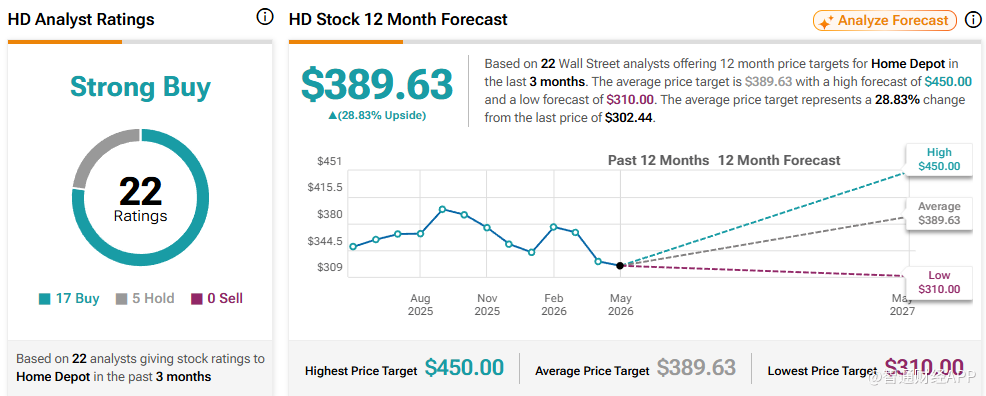This screenshot has width=986, height=396.
Task: Click the purple Sell legend square
Action: (x=197, y=299)
